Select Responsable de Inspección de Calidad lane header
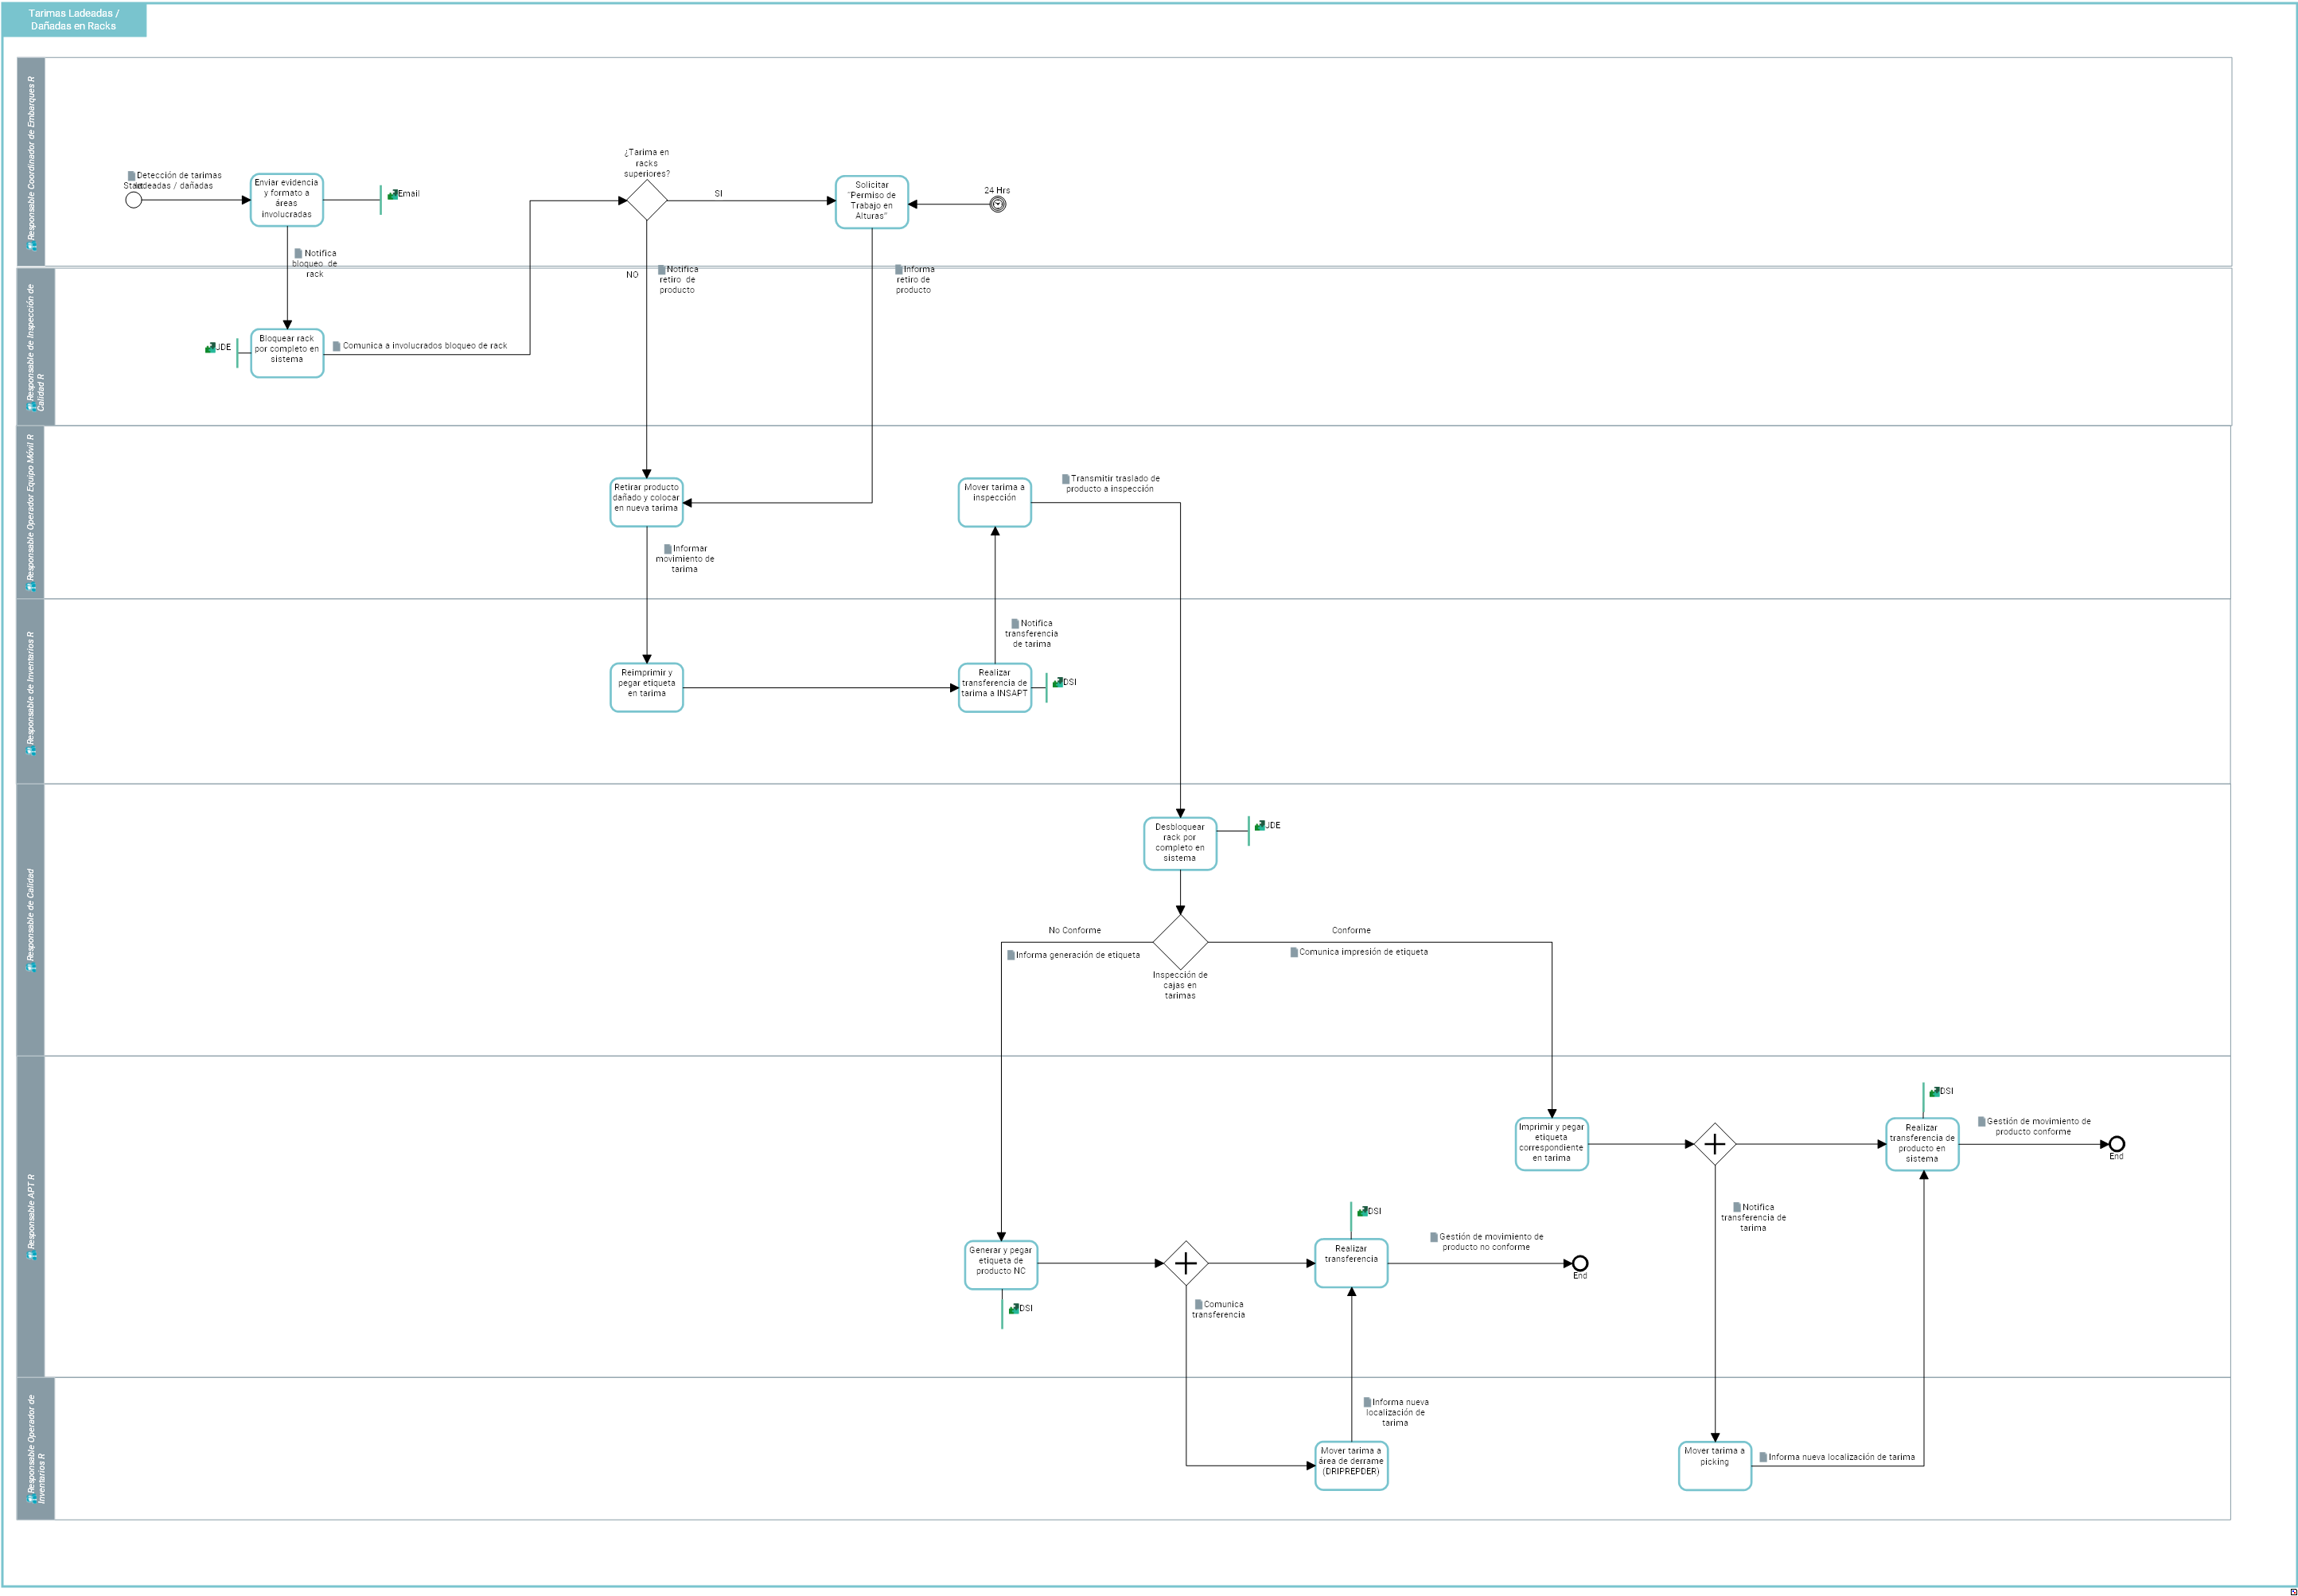This screenshot has height=1596, width=2298. (36, 347)
